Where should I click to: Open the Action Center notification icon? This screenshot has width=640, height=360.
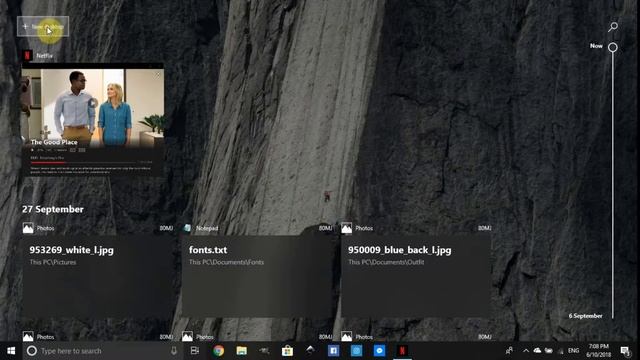click(625, 351)
